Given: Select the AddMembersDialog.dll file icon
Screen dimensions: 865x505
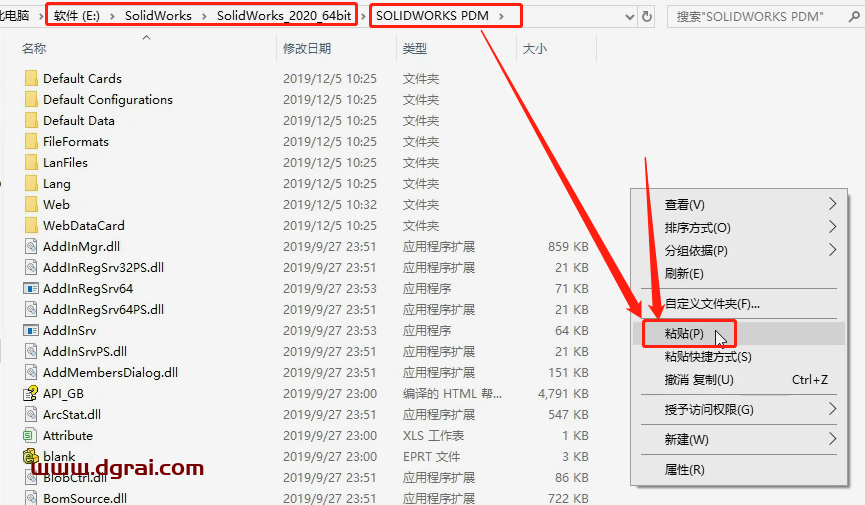Looking at the screenshot, I should tap(31, 372).
